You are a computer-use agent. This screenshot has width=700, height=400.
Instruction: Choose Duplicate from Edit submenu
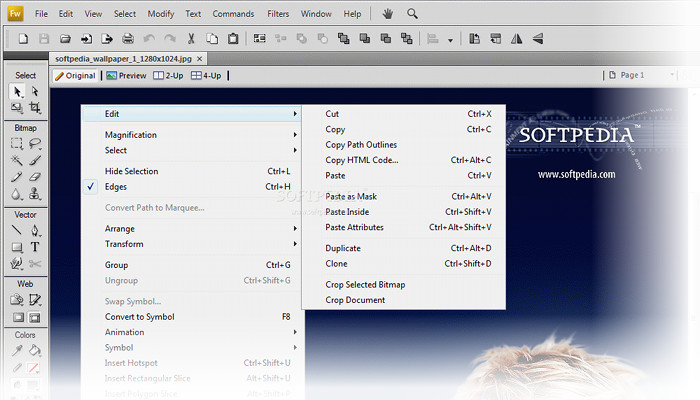pos(404,248)
